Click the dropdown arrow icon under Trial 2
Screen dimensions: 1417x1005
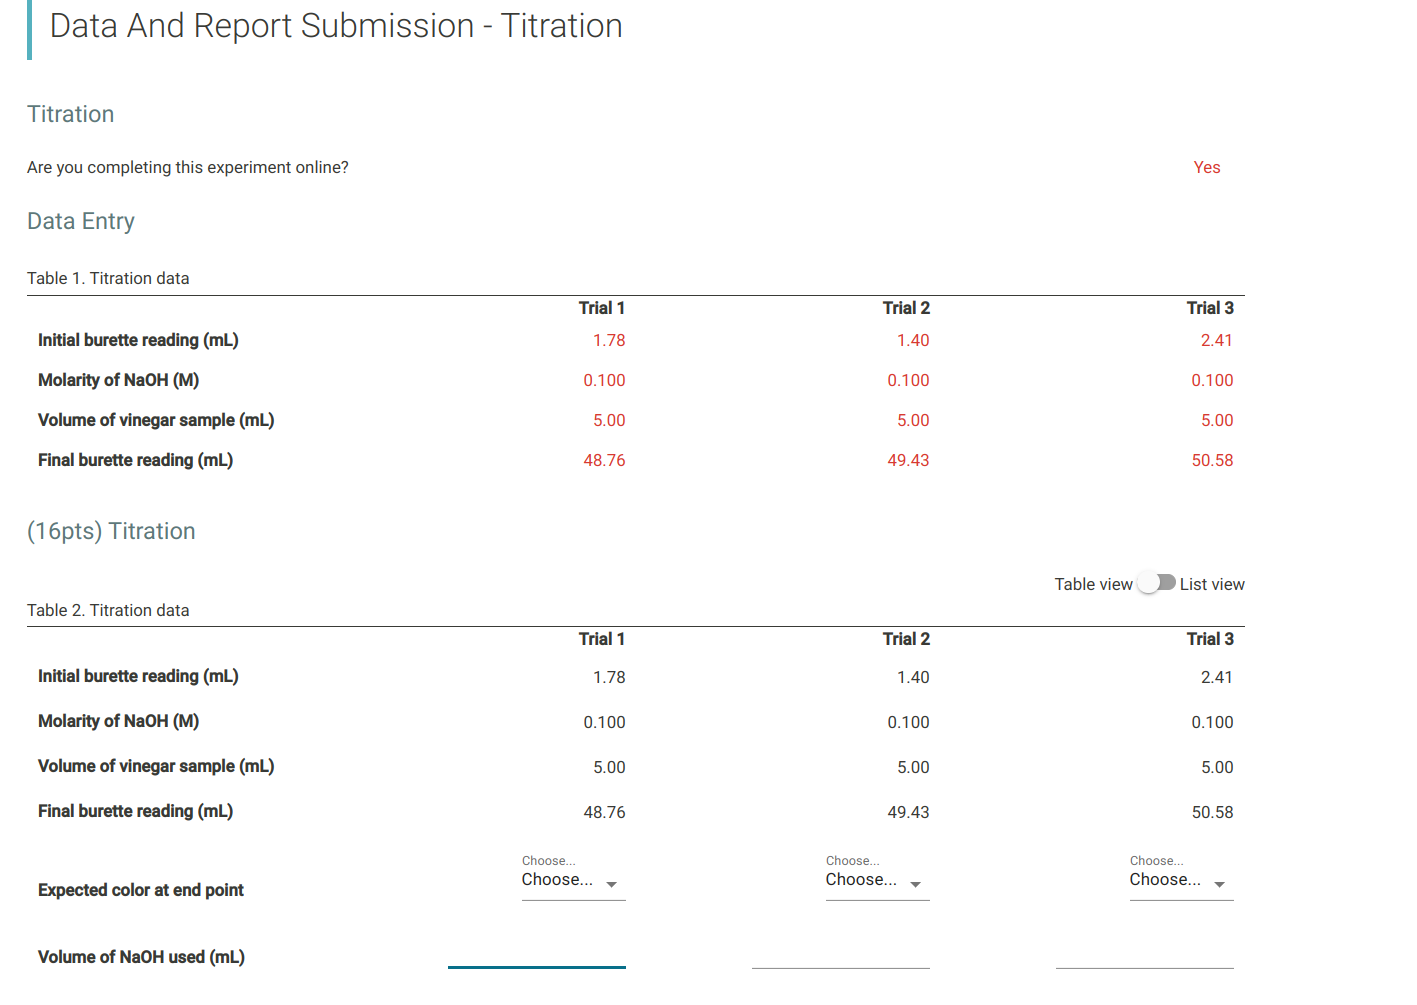click(917, 884)
